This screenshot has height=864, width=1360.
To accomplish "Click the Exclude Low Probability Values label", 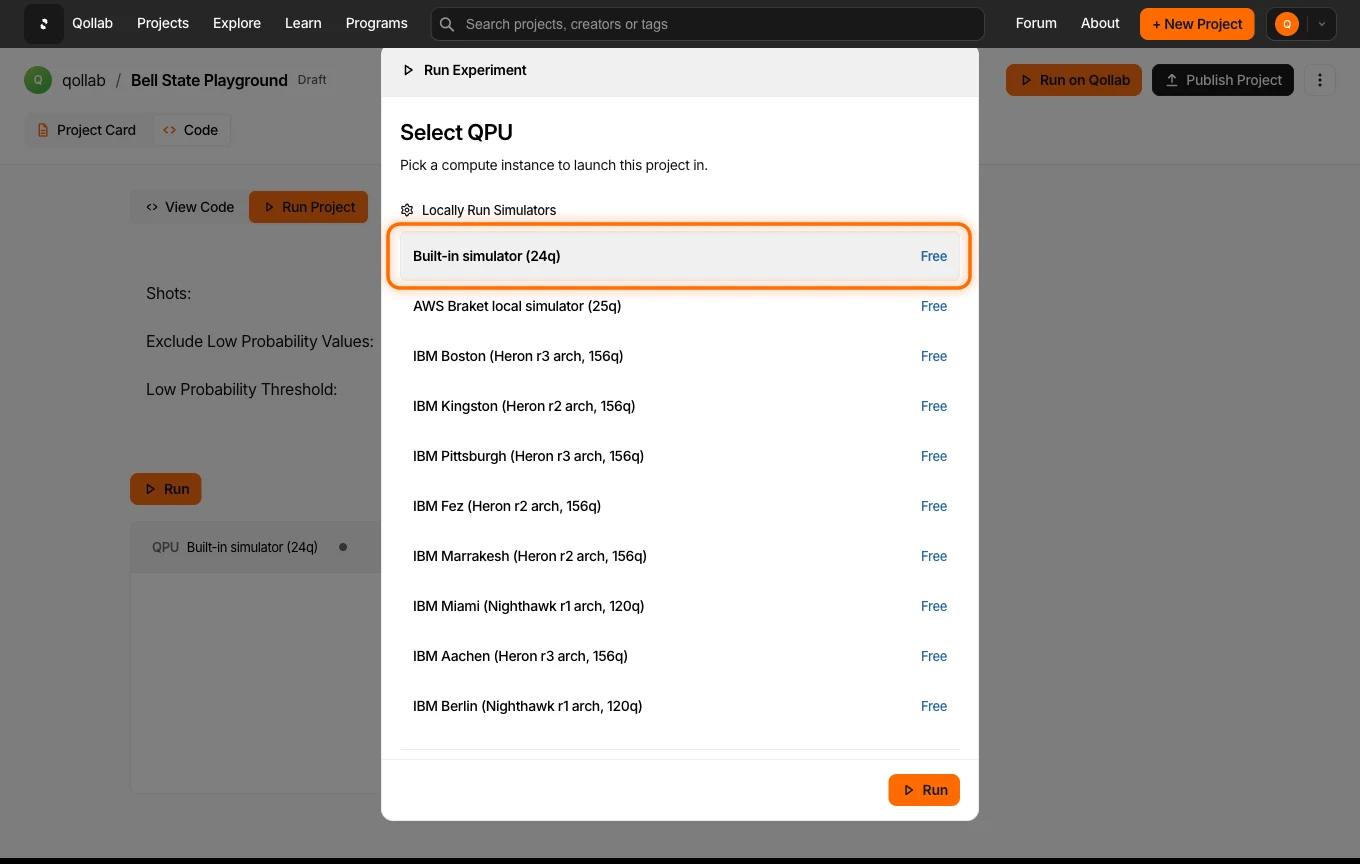I will pos(260,341).
